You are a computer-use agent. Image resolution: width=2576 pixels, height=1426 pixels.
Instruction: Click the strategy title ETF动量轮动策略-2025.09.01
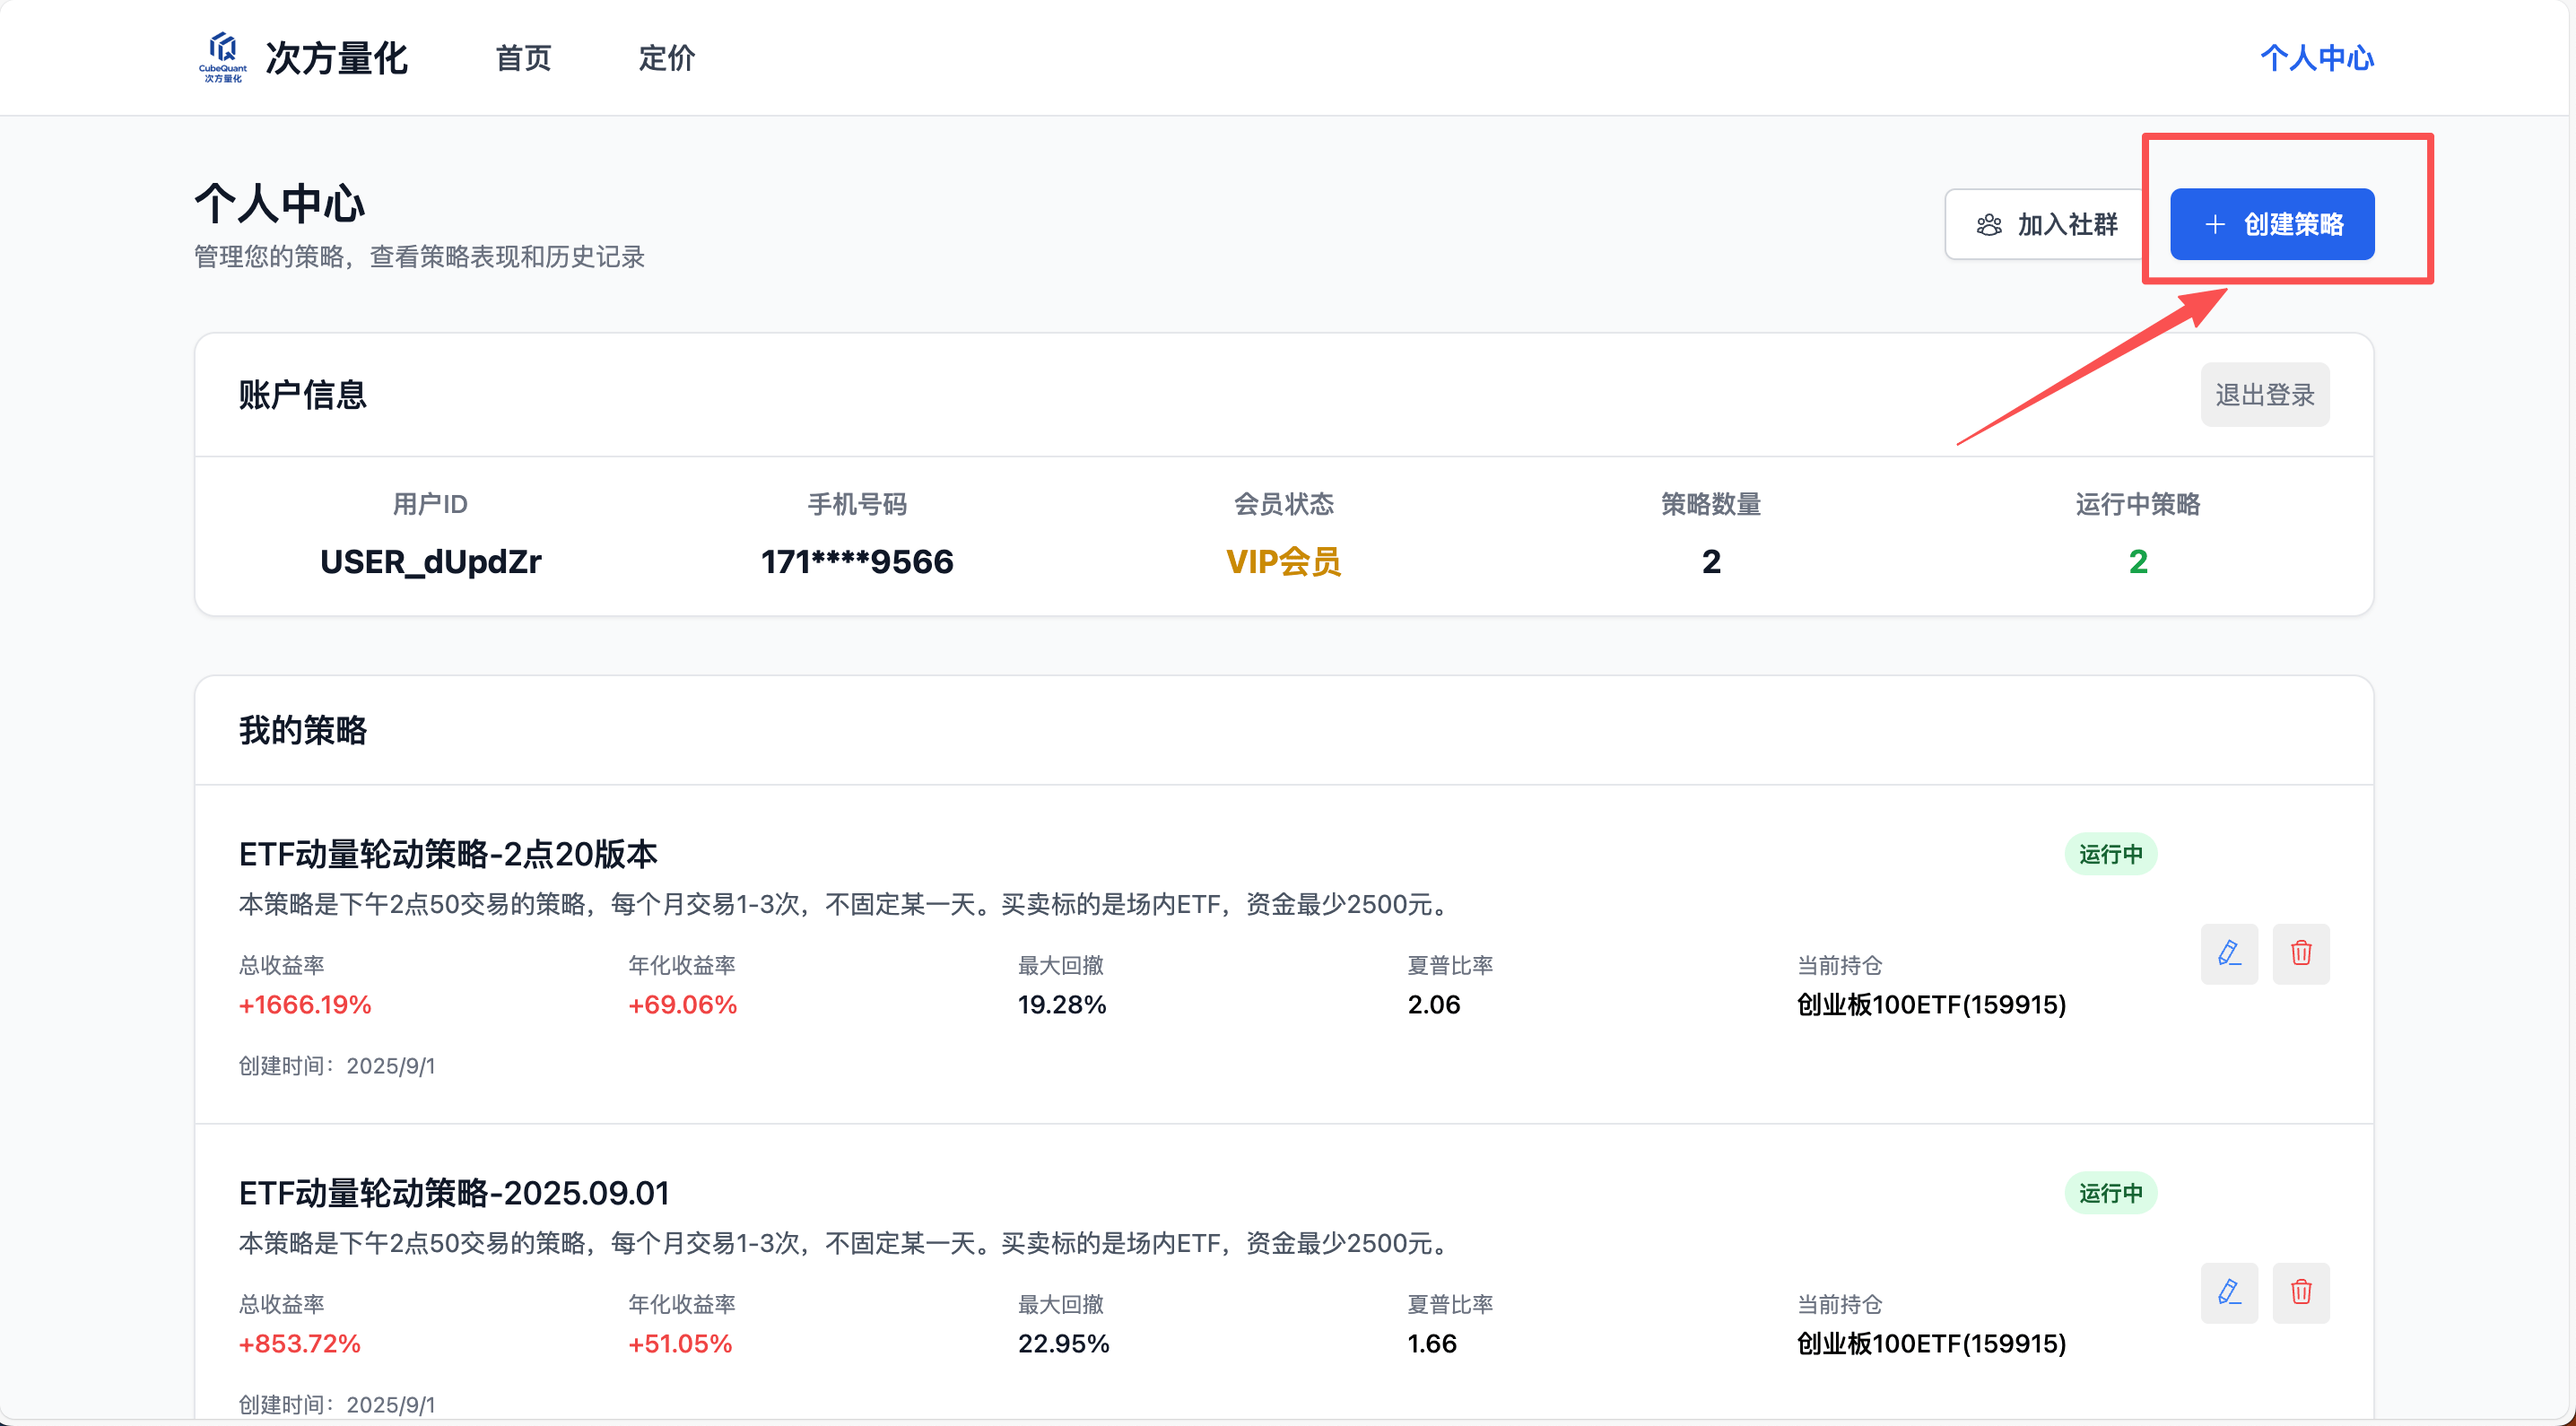point(453,1192)
